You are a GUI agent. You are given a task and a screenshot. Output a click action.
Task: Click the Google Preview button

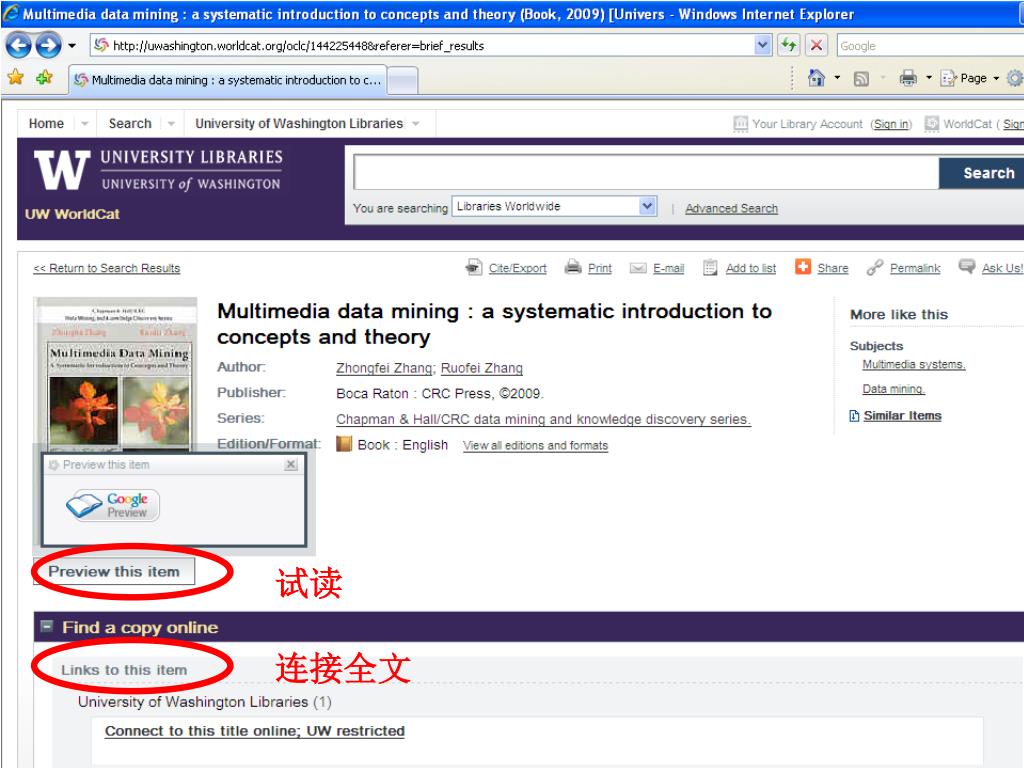(x=113, y=505)
